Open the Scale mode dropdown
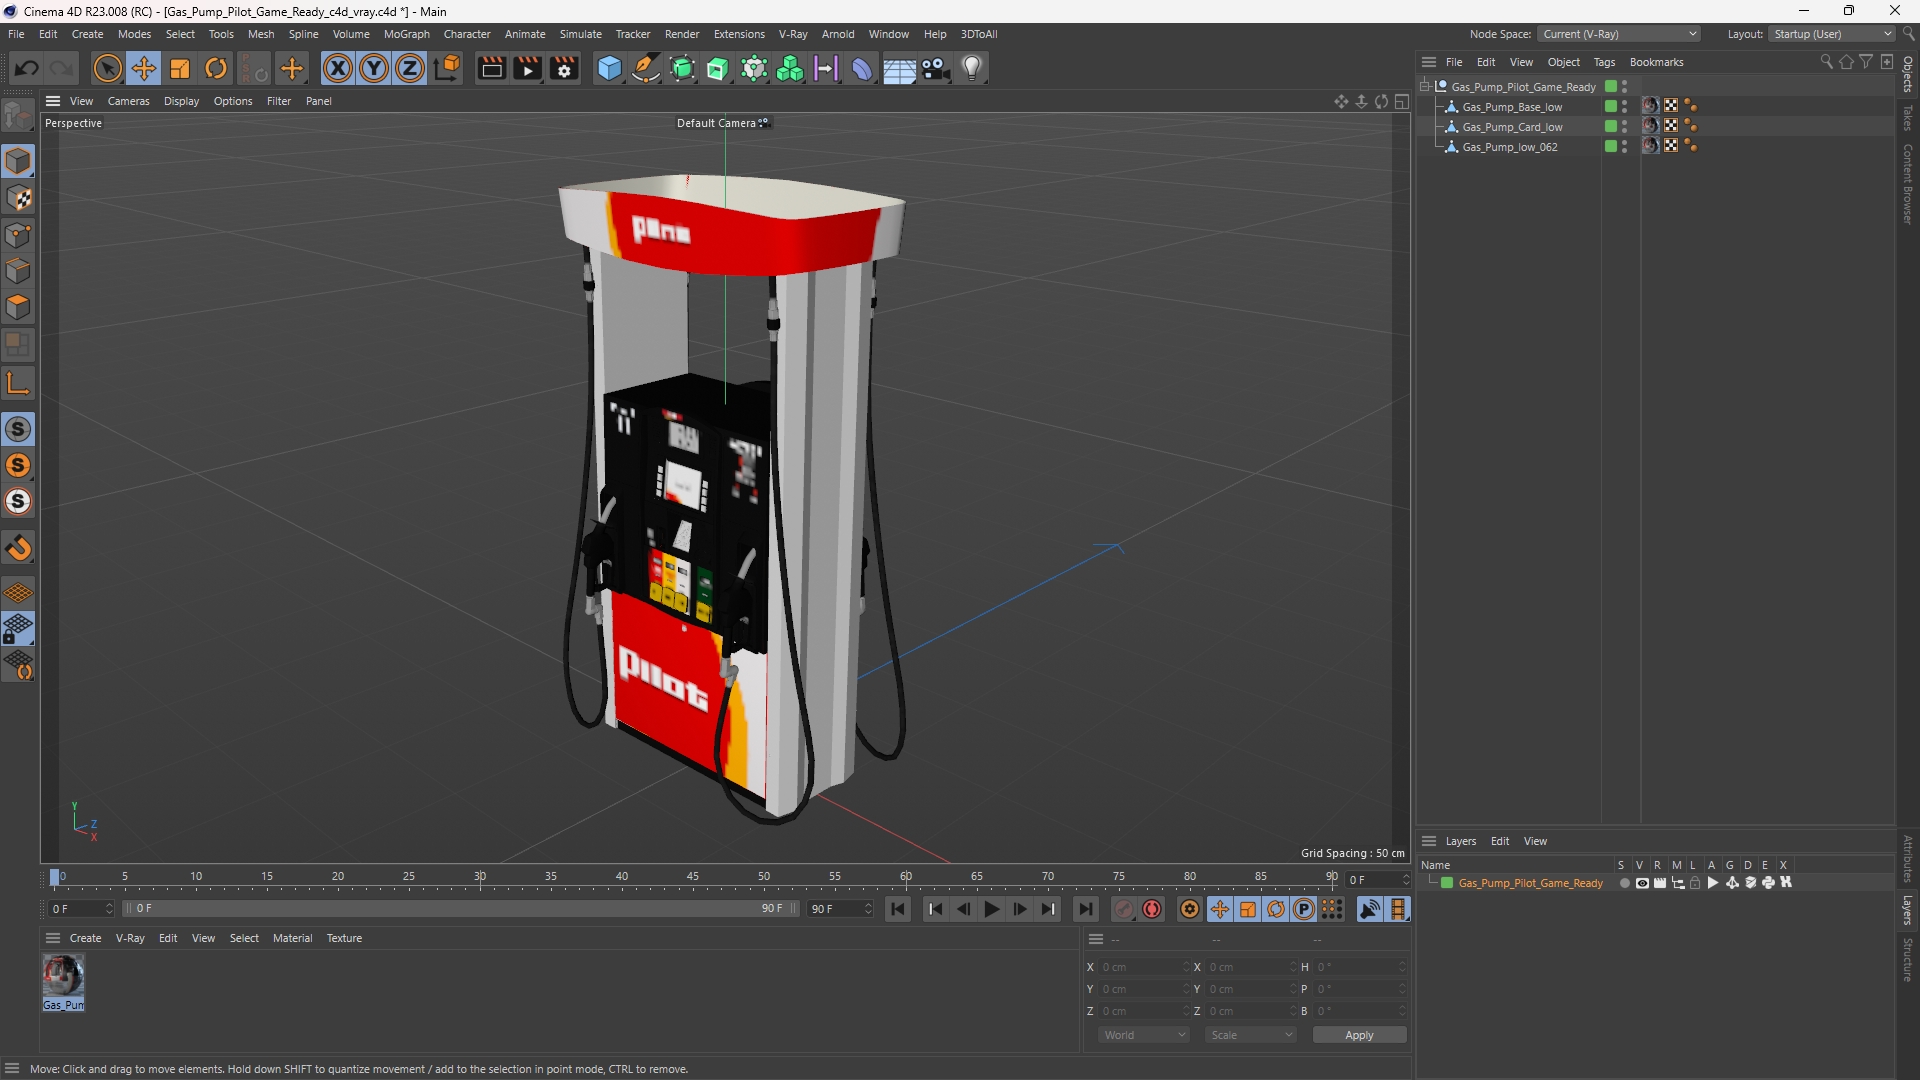The height and width of the screenshot is (1080, 1920). click(1251, 1035)
